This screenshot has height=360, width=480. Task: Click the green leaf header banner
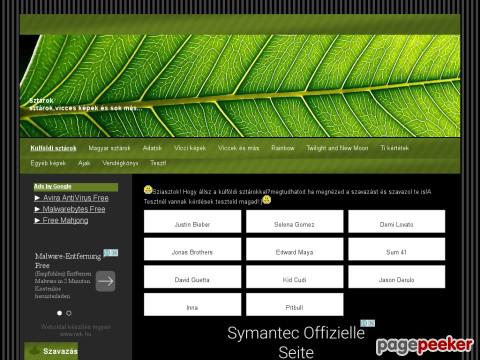pyautogui.click(x=240, y=86)
